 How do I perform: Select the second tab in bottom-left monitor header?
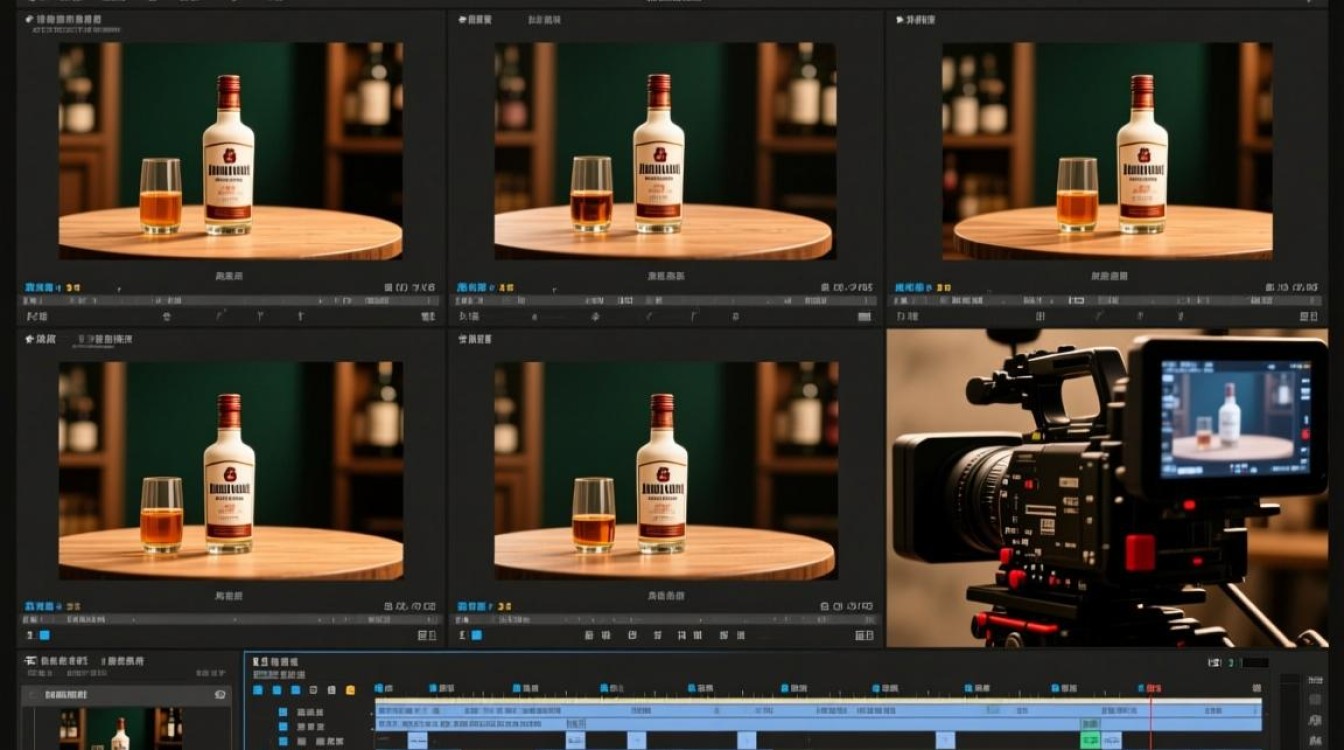104,339
